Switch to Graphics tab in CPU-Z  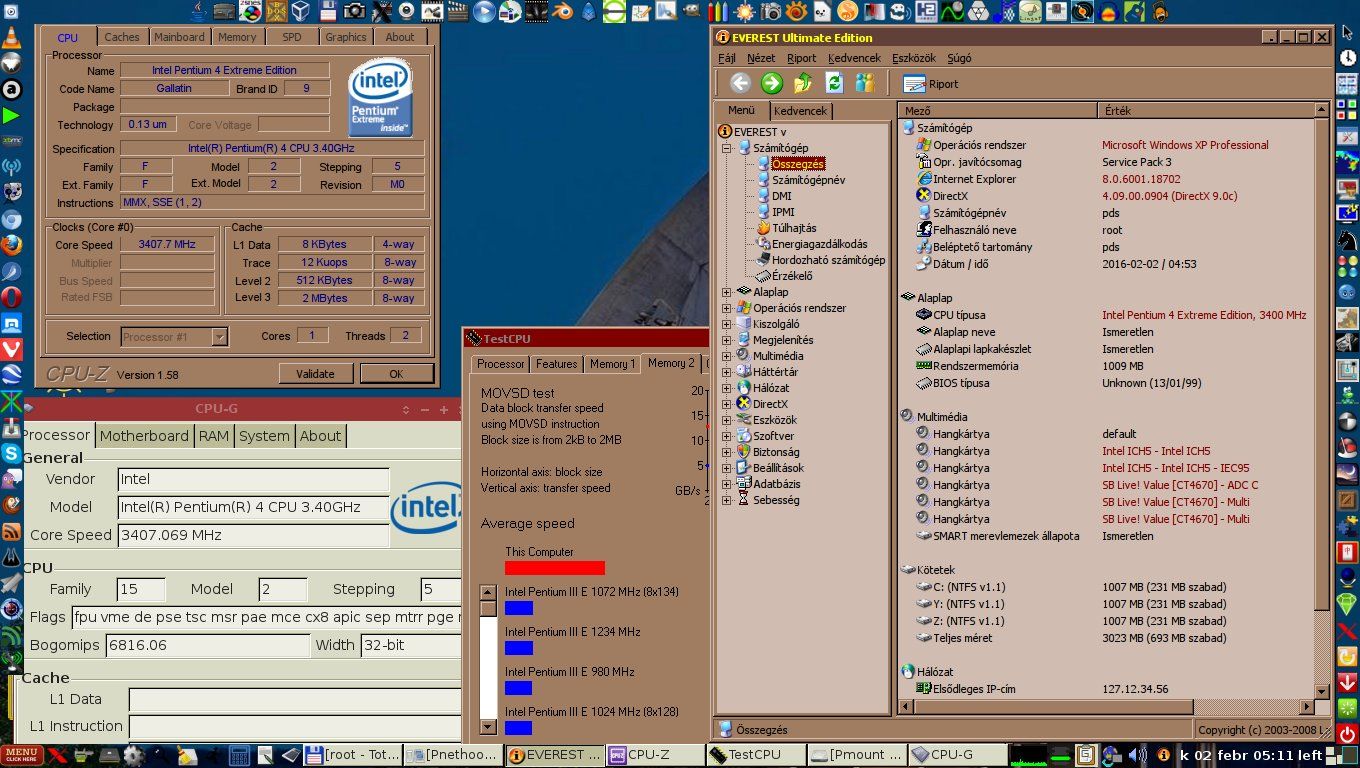(346, 37)
